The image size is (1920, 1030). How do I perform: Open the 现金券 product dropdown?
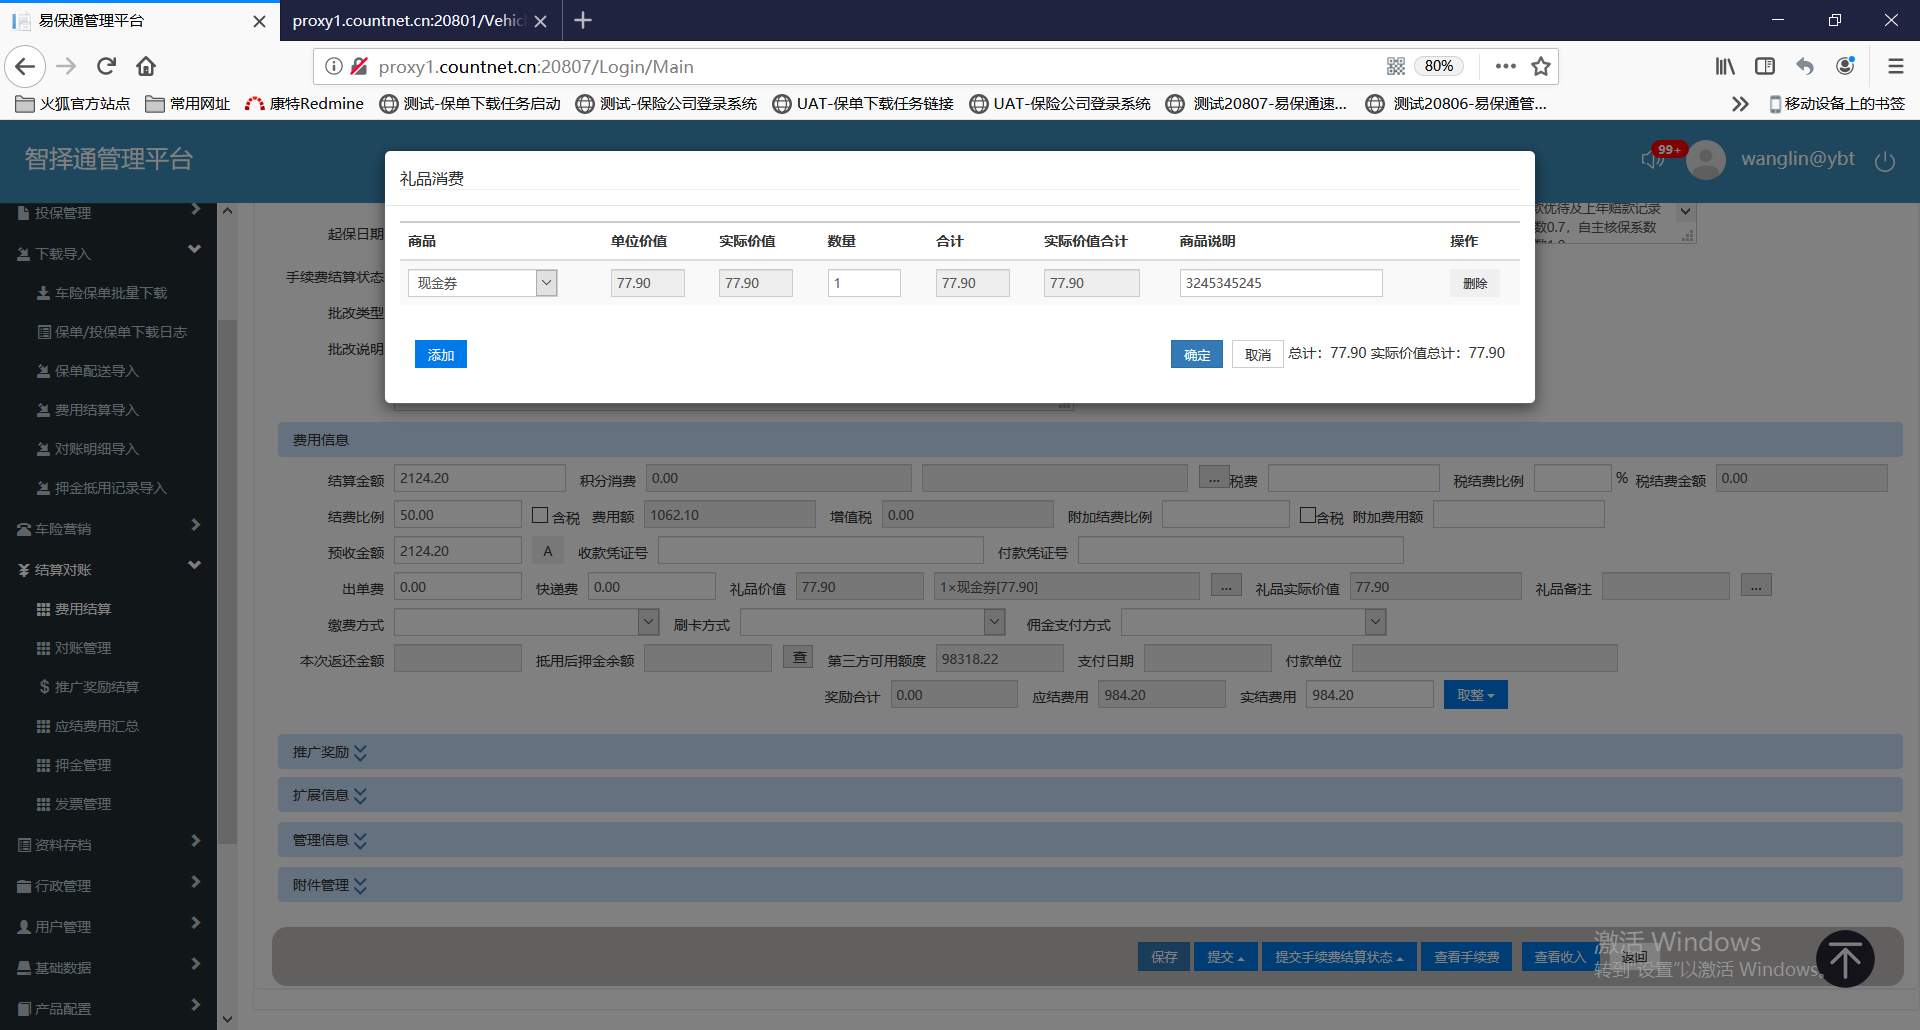546,283
